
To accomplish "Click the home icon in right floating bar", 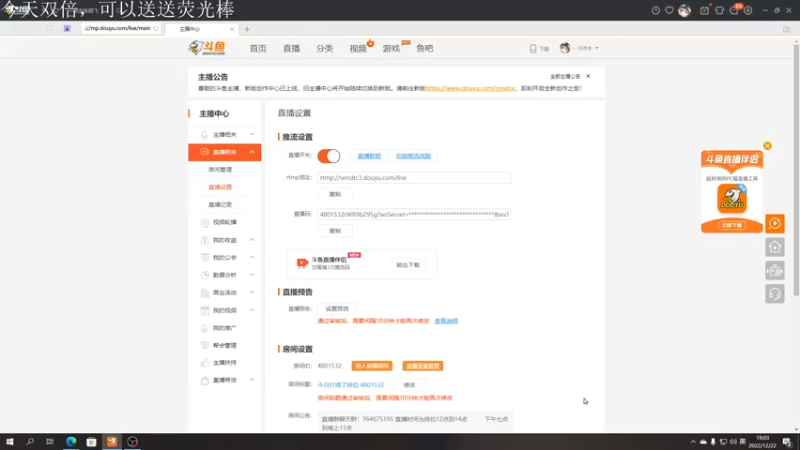I will [774, 247].
